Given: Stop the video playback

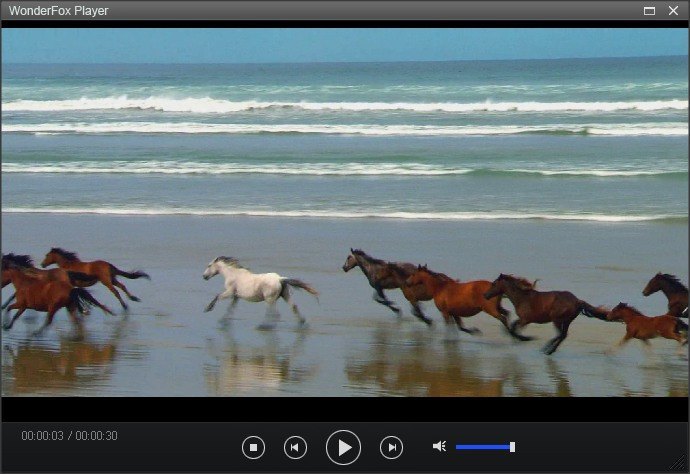Looking at the screenshot, I should tap(253, 447).
